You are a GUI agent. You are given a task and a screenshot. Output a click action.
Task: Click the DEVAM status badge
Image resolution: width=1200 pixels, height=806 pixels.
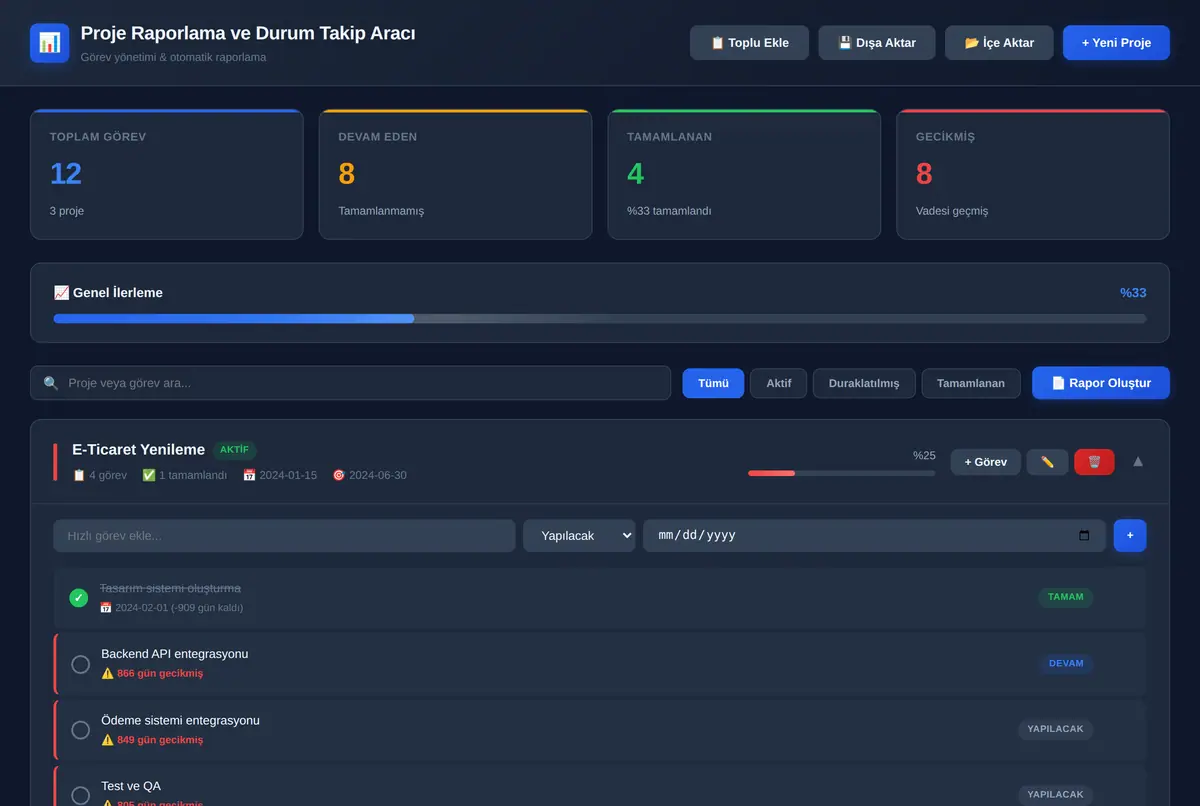[1066, 663]
